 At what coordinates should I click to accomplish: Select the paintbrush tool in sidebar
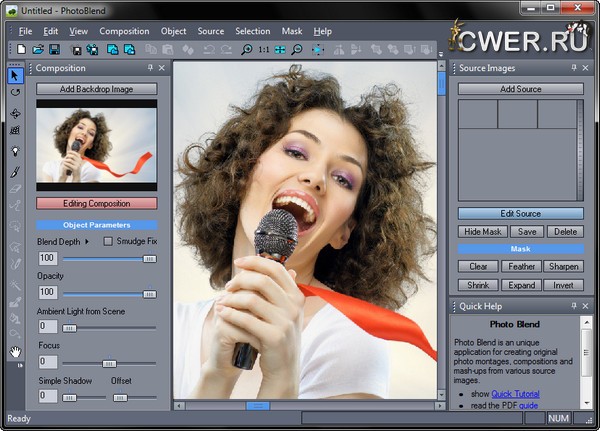pos(15,171)
